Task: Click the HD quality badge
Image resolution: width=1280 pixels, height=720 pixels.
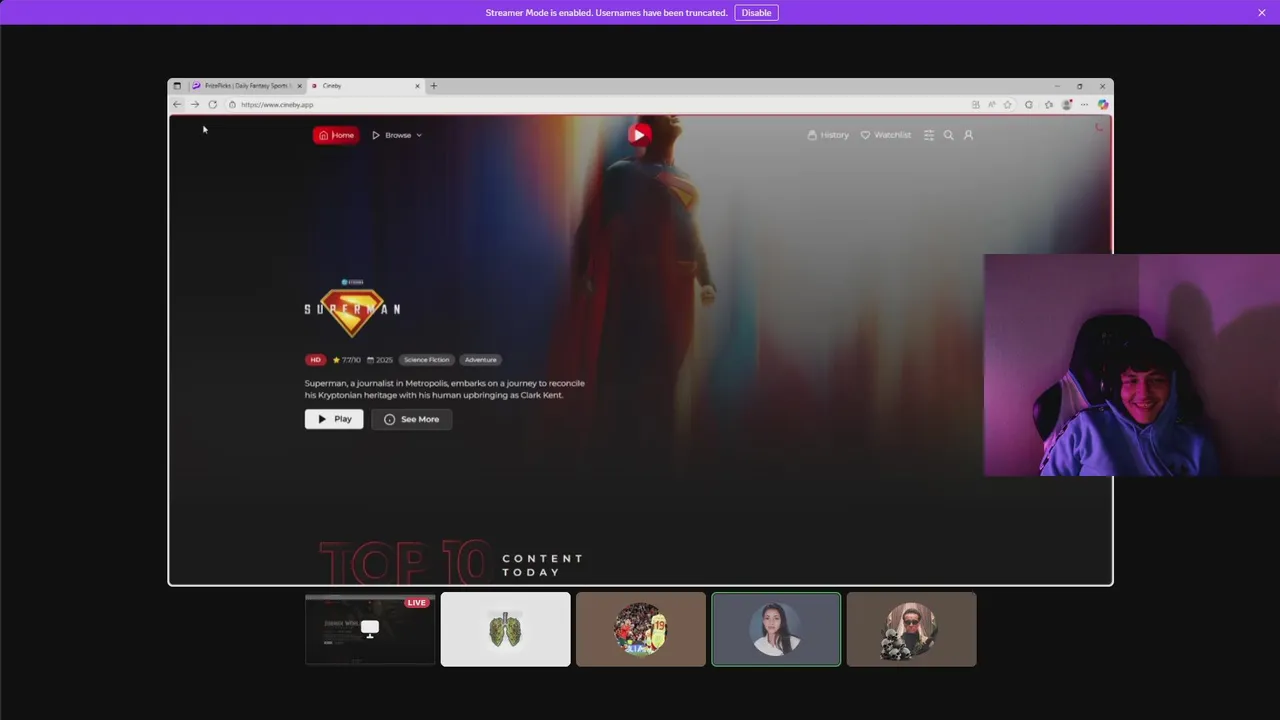Action: [315, 360]
